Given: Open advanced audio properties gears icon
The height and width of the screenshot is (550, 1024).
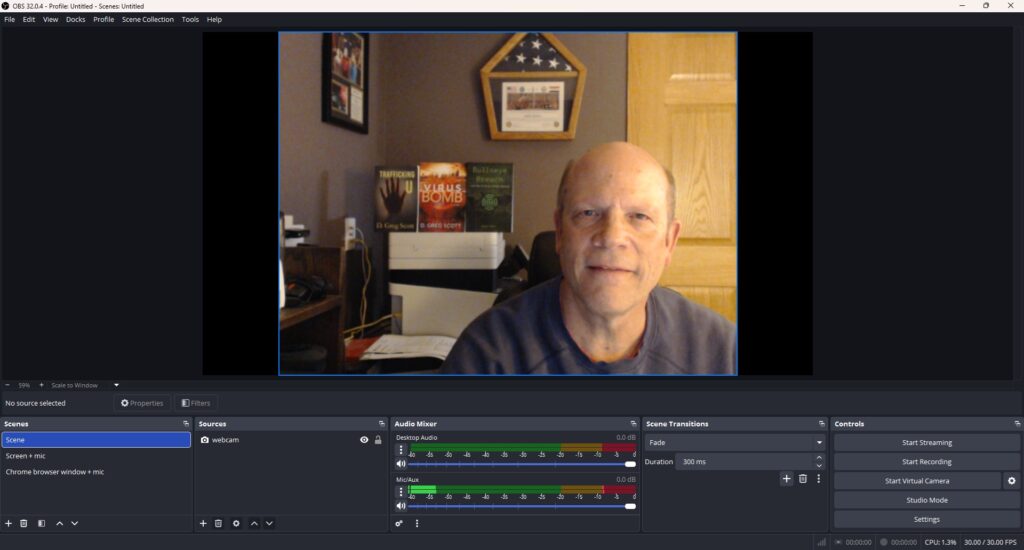Looking at the screenshot, I should pos(398,523).
